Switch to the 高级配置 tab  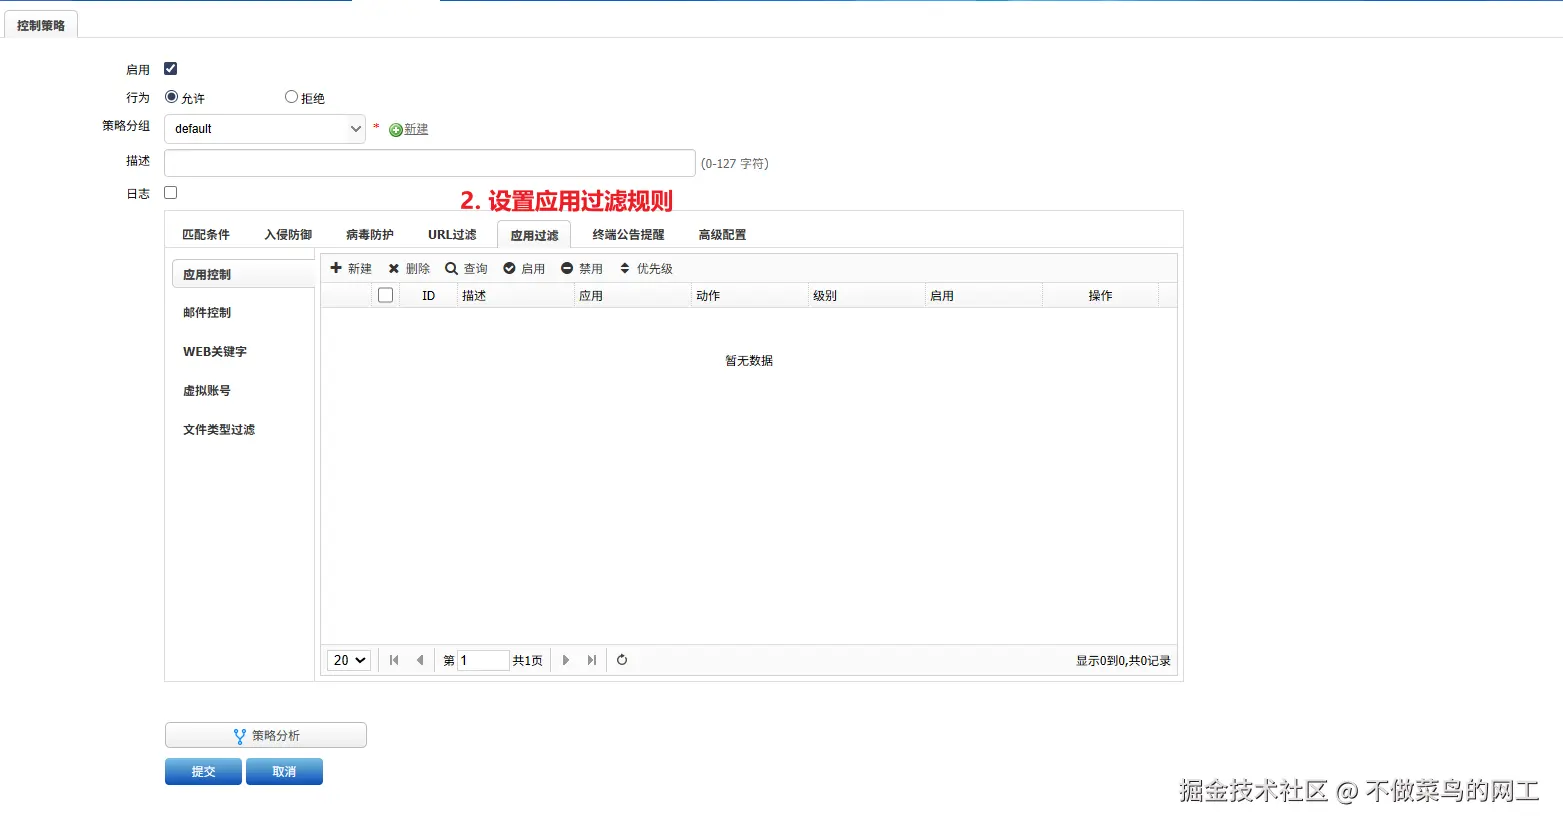(x=722, y=235)
